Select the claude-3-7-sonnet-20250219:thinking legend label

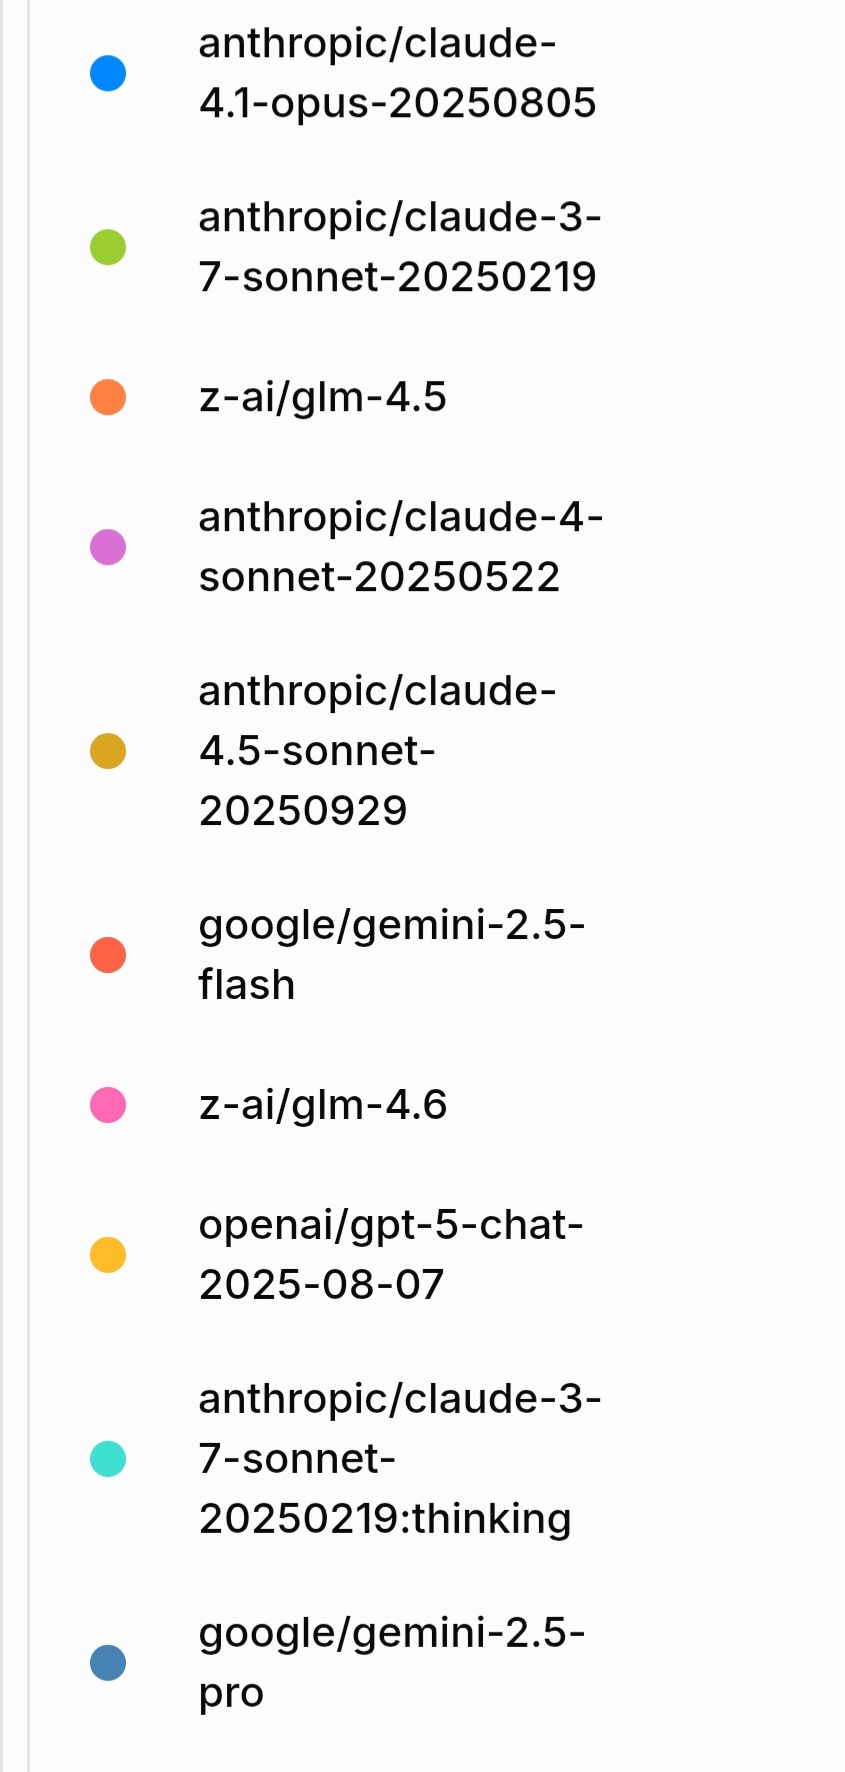[399, 1459]
